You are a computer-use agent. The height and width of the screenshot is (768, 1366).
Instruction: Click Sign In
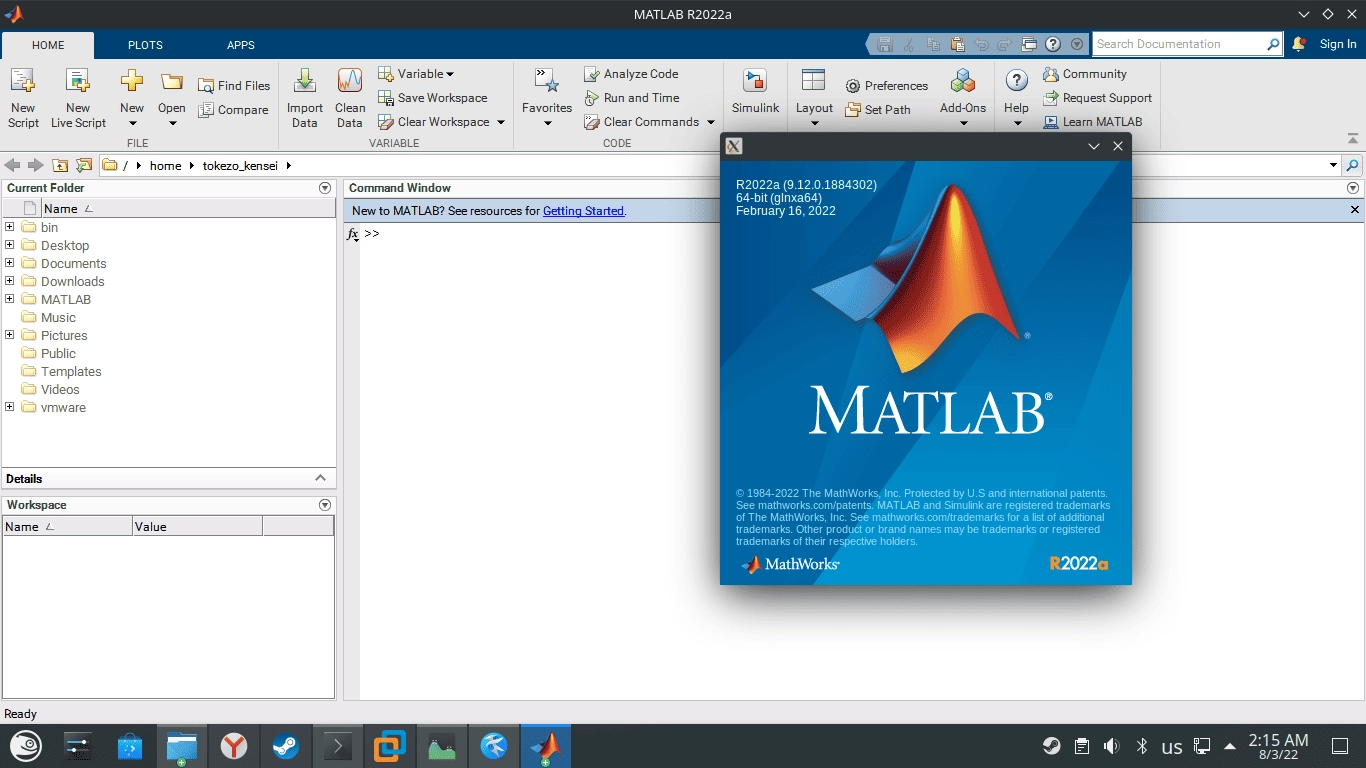1338,44
